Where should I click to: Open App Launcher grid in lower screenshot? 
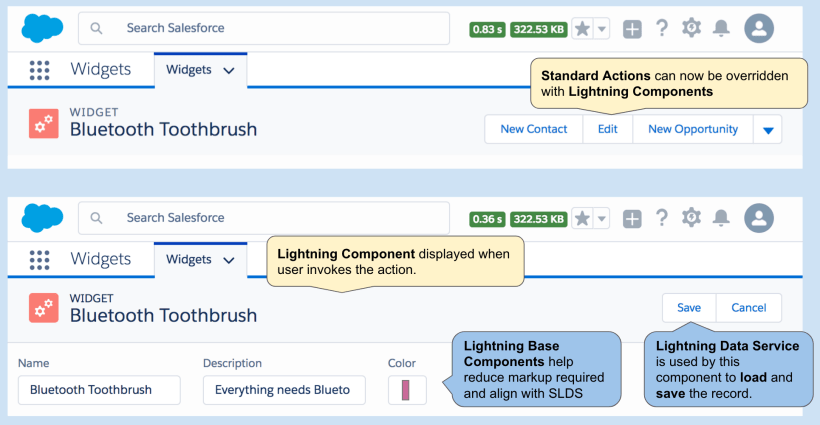(39, 260)
